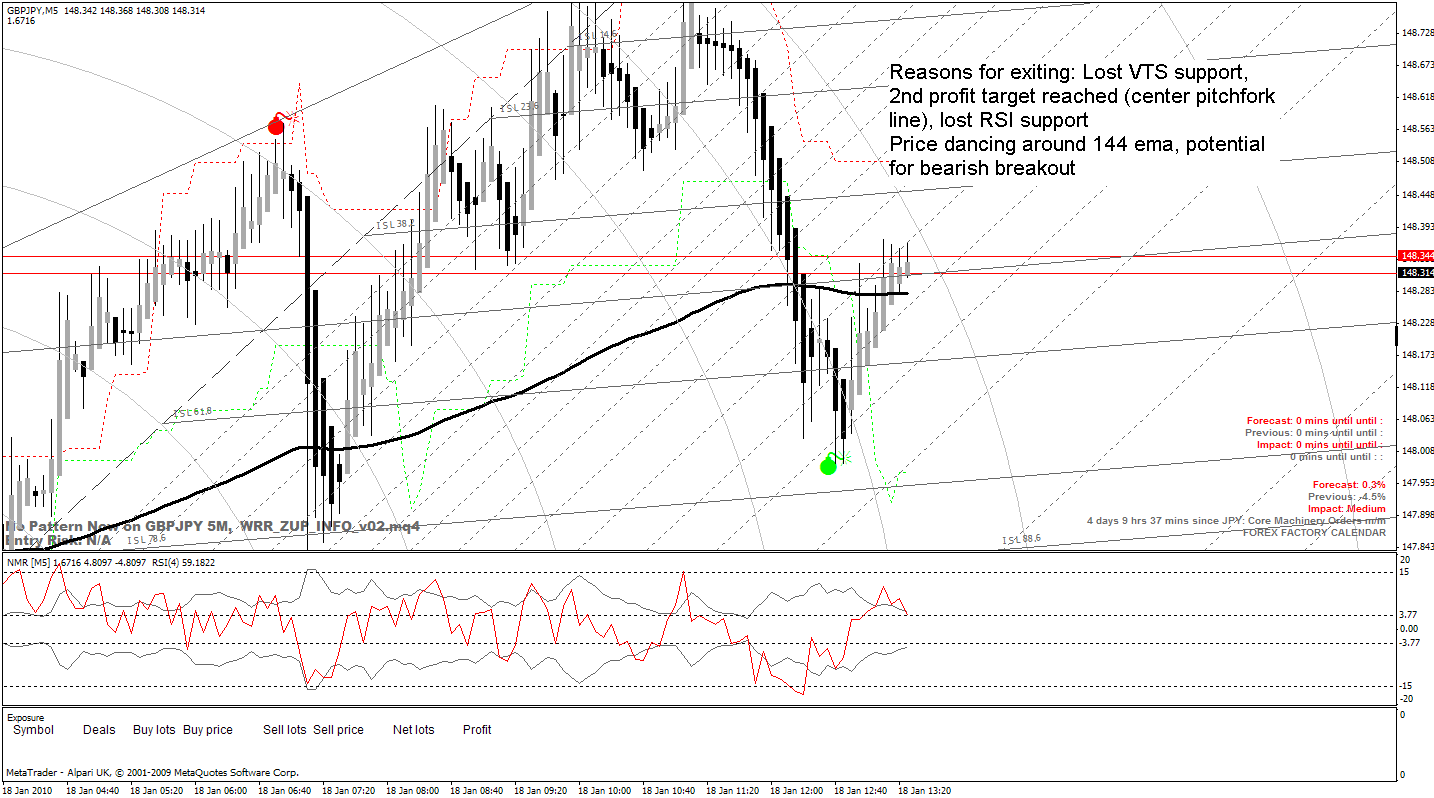Click the Deals column header
Viewport: 1434px width, 798px height.
[x=99, y=730]
